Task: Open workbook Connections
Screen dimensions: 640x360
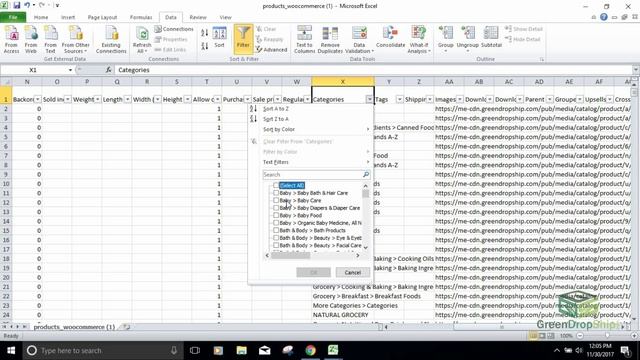Action: (173, 29)
